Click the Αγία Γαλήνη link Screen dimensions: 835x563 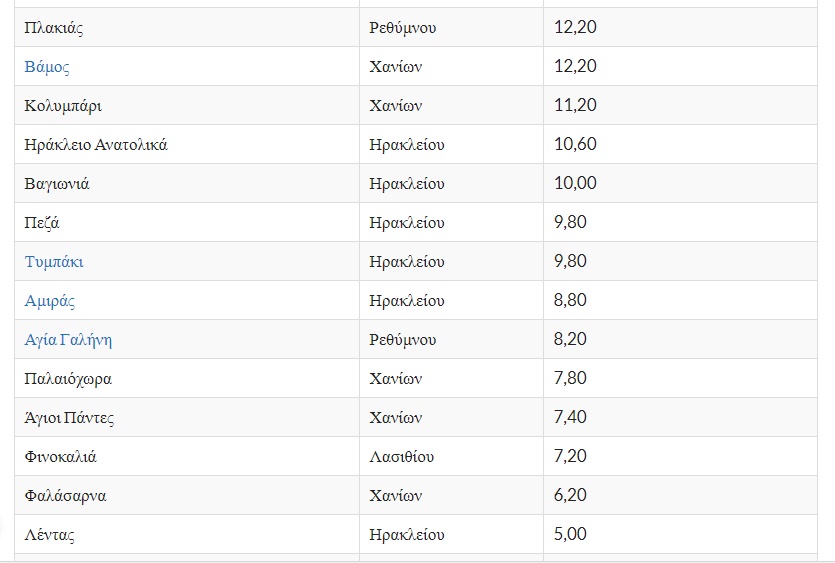point(68,340)
